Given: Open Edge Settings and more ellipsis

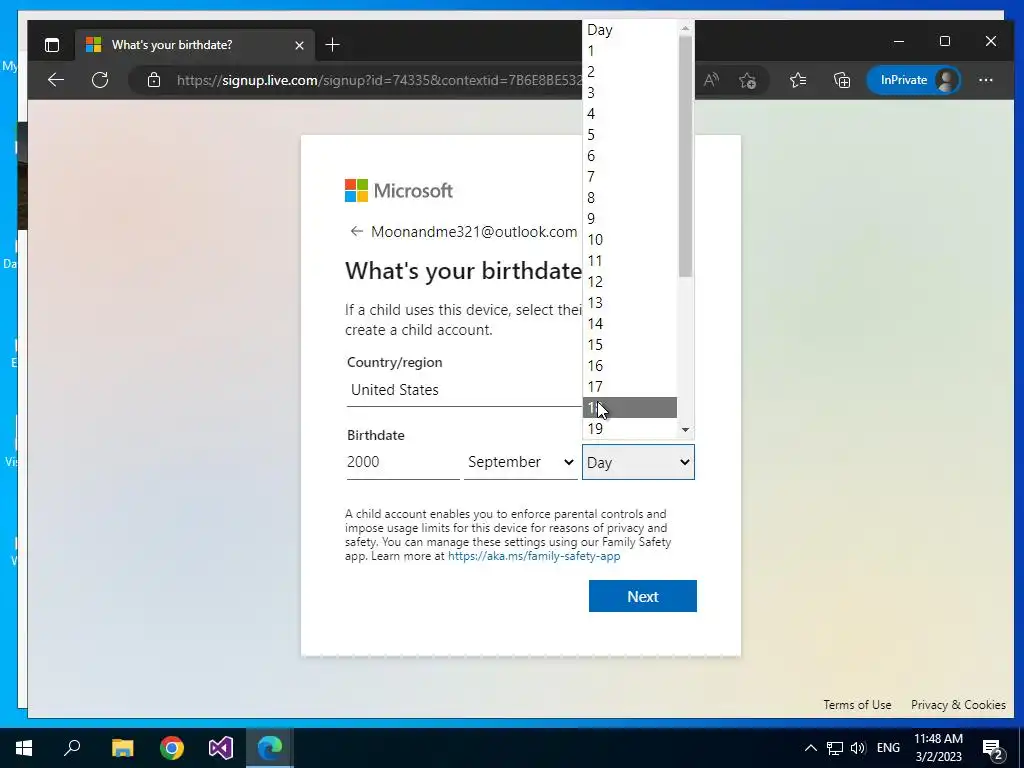Looking at the screenshot, I should coord(985,80).
